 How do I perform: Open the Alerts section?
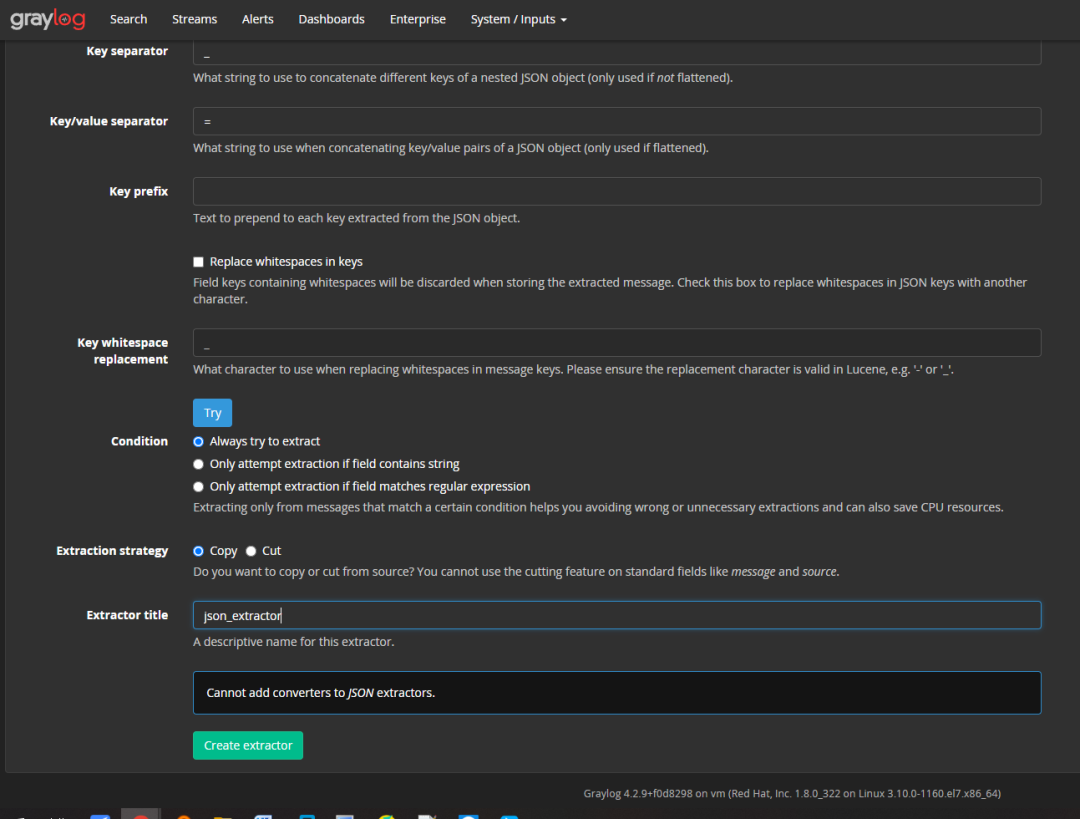tap(257, 18)
